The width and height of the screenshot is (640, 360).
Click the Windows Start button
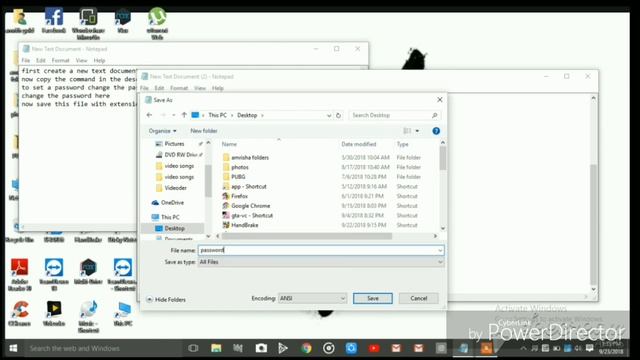[x=13, y=348]
